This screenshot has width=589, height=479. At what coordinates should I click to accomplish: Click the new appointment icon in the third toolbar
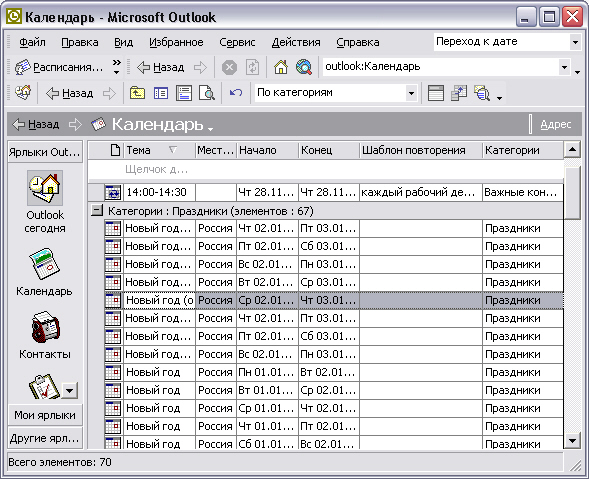pyautogui.click(x=23, y=93)
